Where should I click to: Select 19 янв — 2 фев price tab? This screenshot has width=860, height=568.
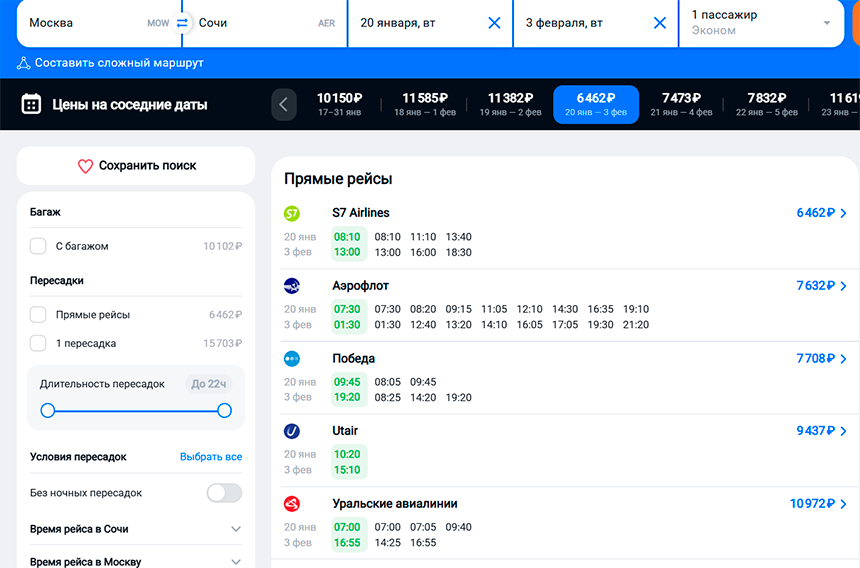510,104
